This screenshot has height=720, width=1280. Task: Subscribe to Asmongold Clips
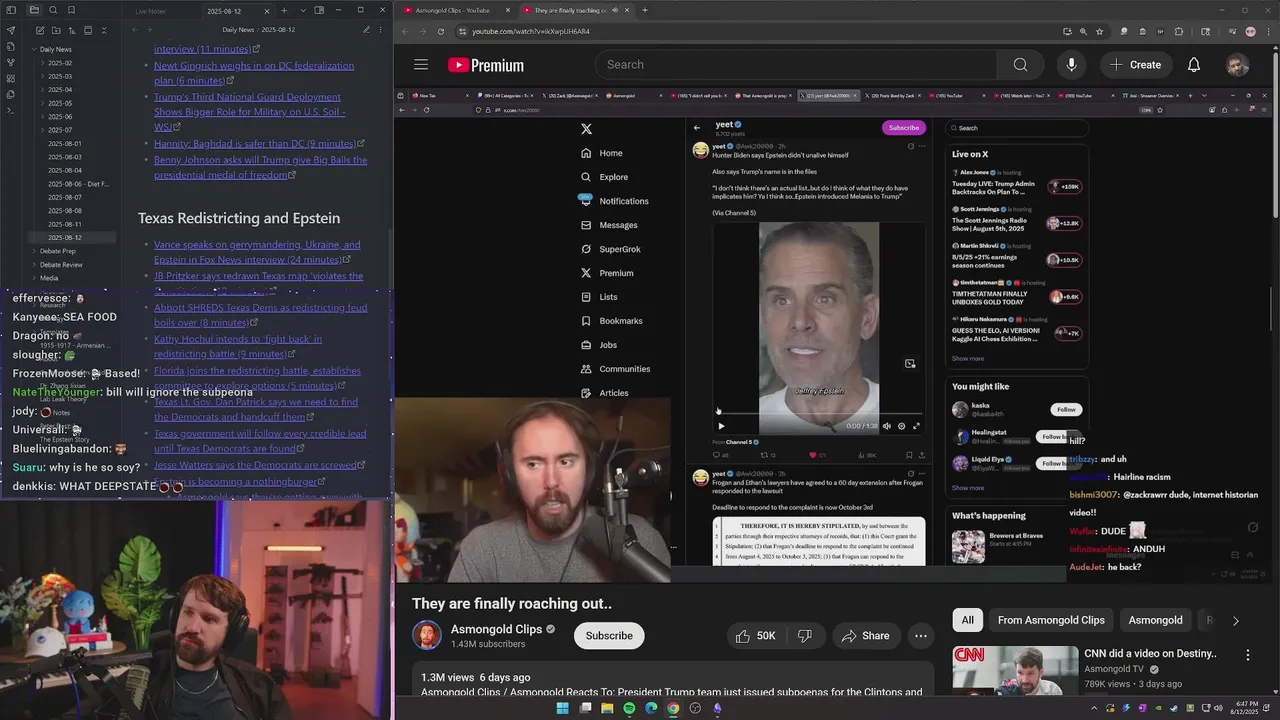(x=609, y=636)
